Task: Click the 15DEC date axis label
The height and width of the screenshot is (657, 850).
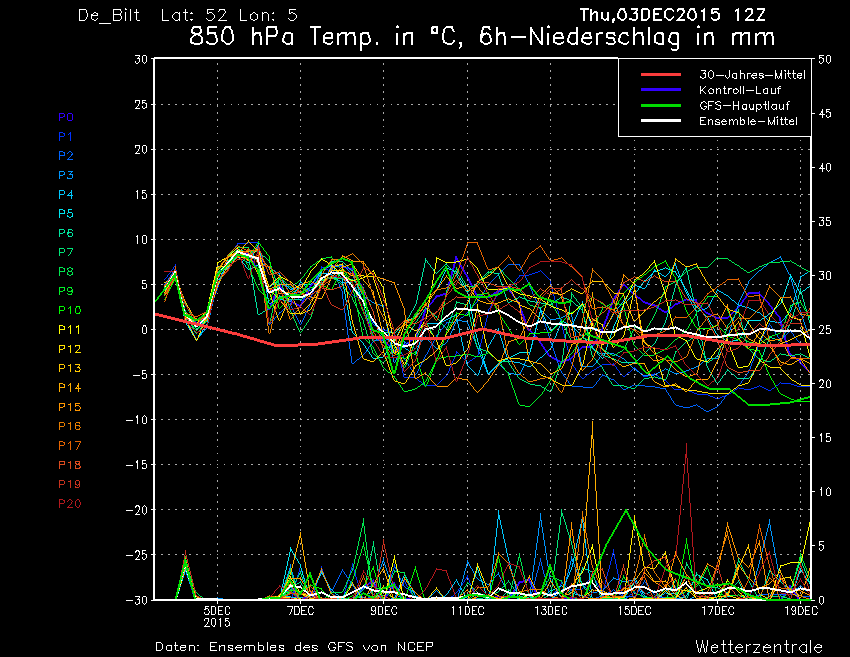Action: point(634,611)
